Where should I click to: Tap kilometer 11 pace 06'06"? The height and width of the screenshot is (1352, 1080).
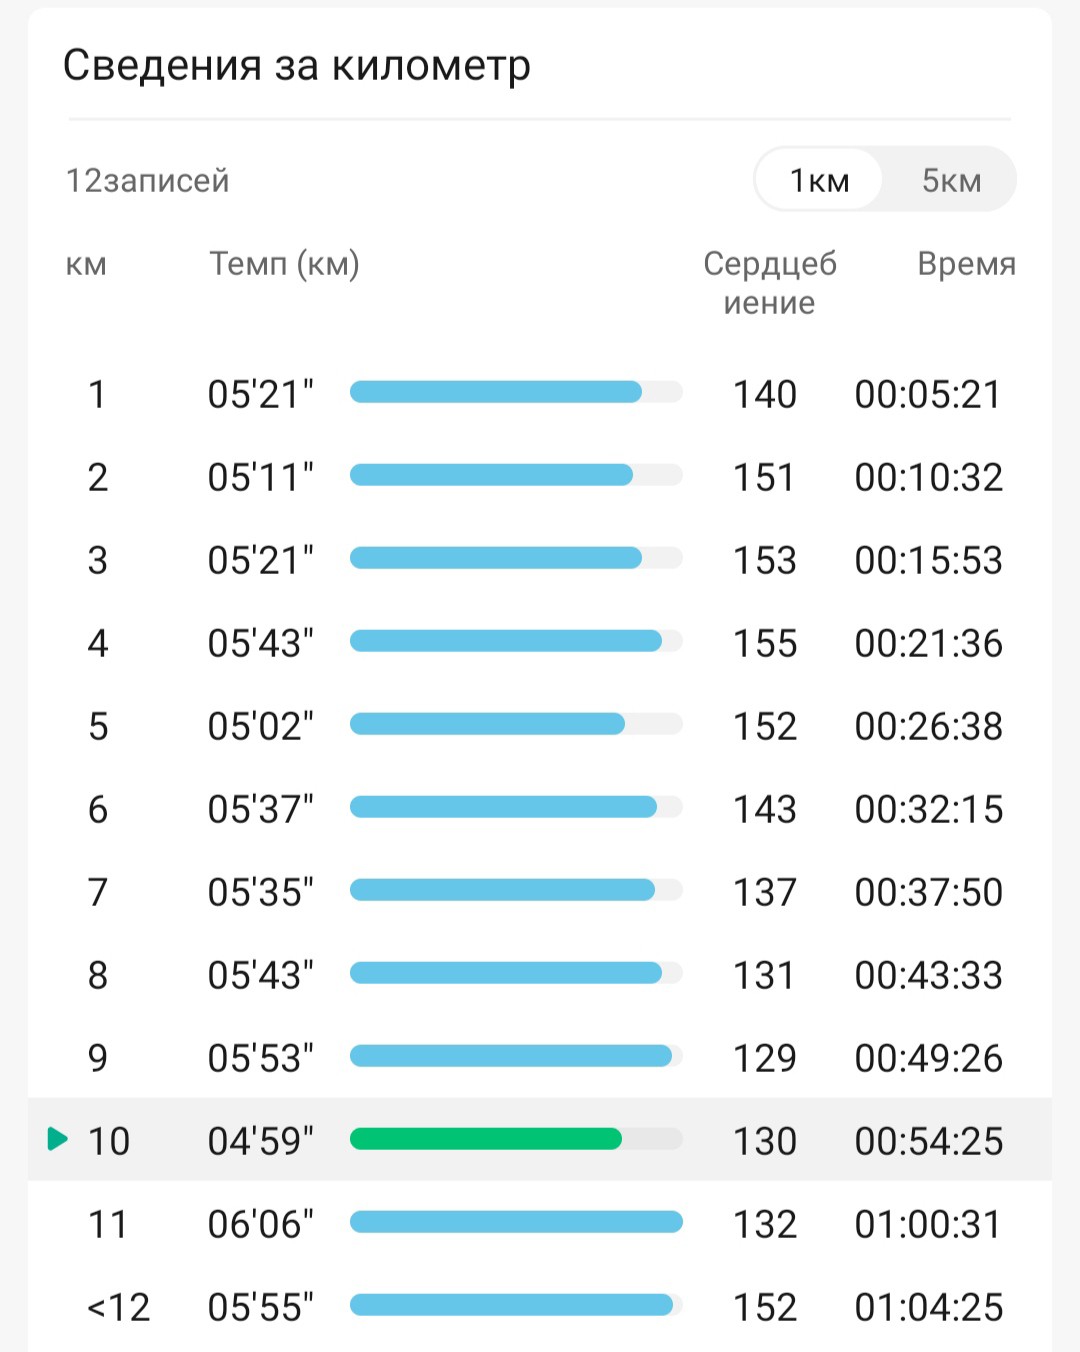tap(261, 1224)
